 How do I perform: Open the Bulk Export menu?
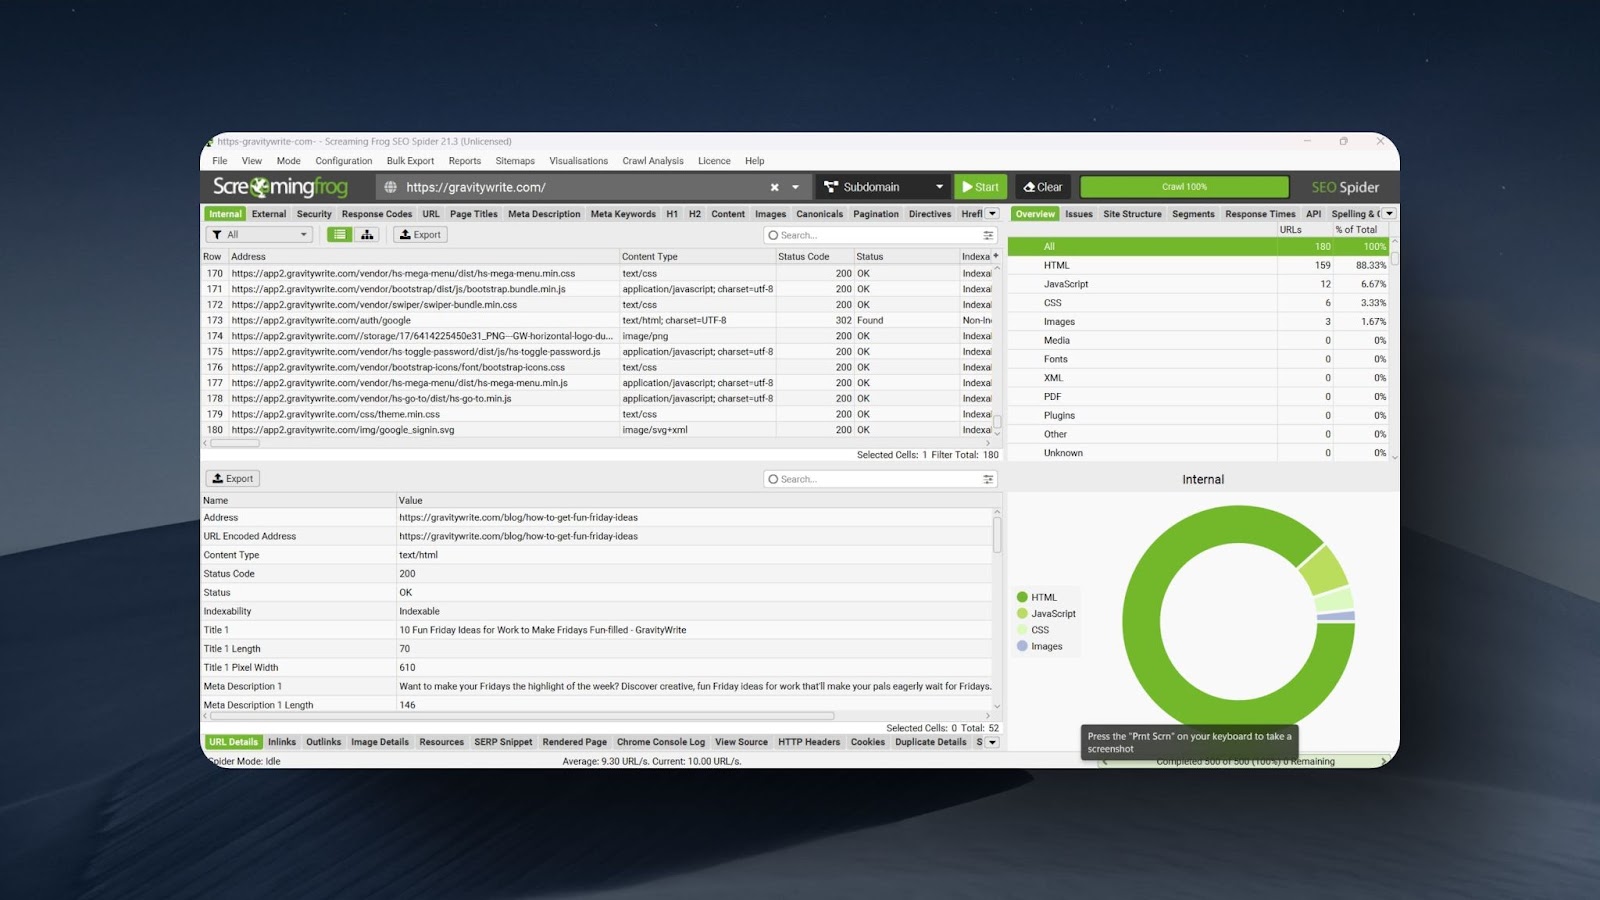pos(410,161)
